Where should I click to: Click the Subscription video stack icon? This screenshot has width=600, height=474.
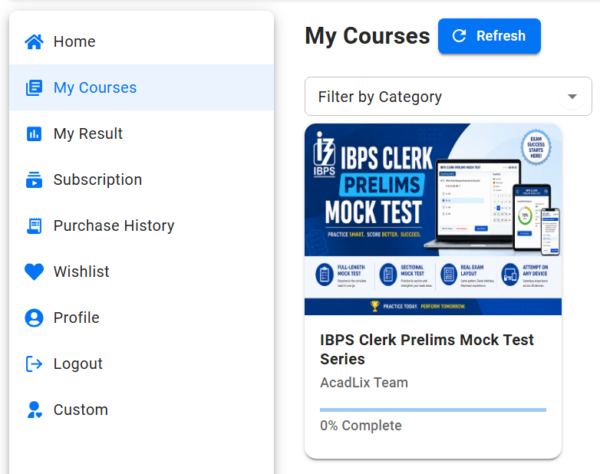(x=34, y=180)
